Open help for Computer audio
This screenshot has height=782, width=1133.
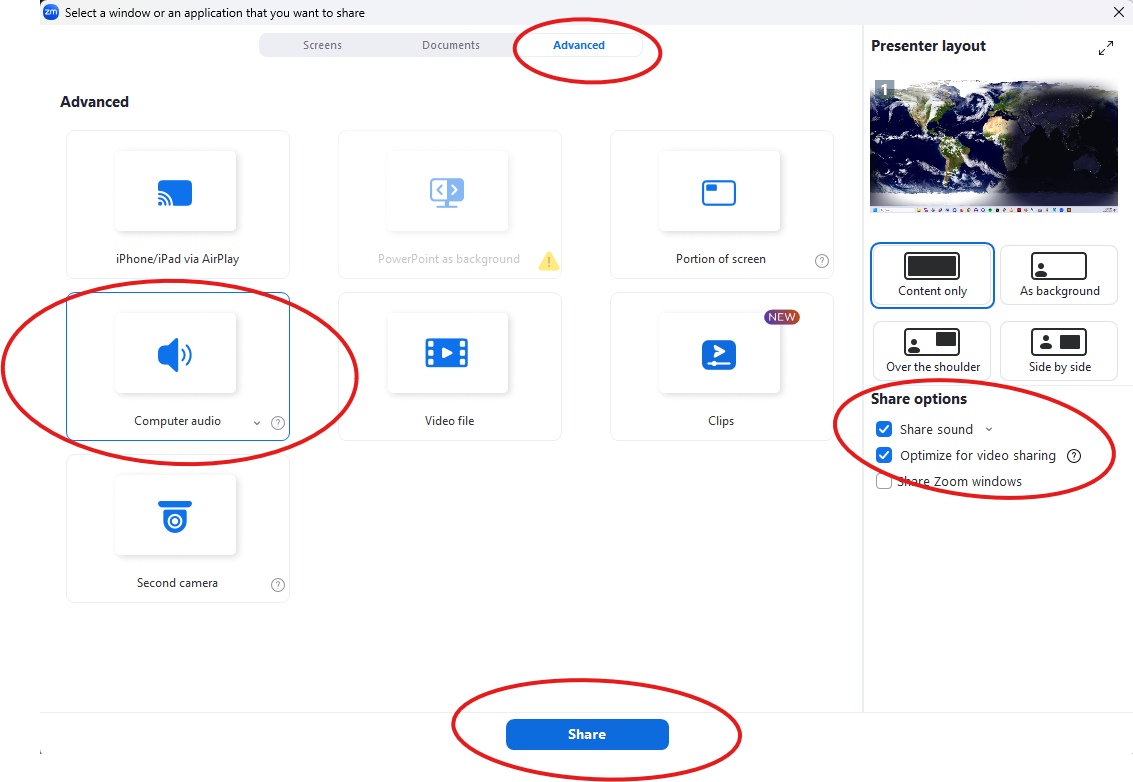click(x=277, y=423)
